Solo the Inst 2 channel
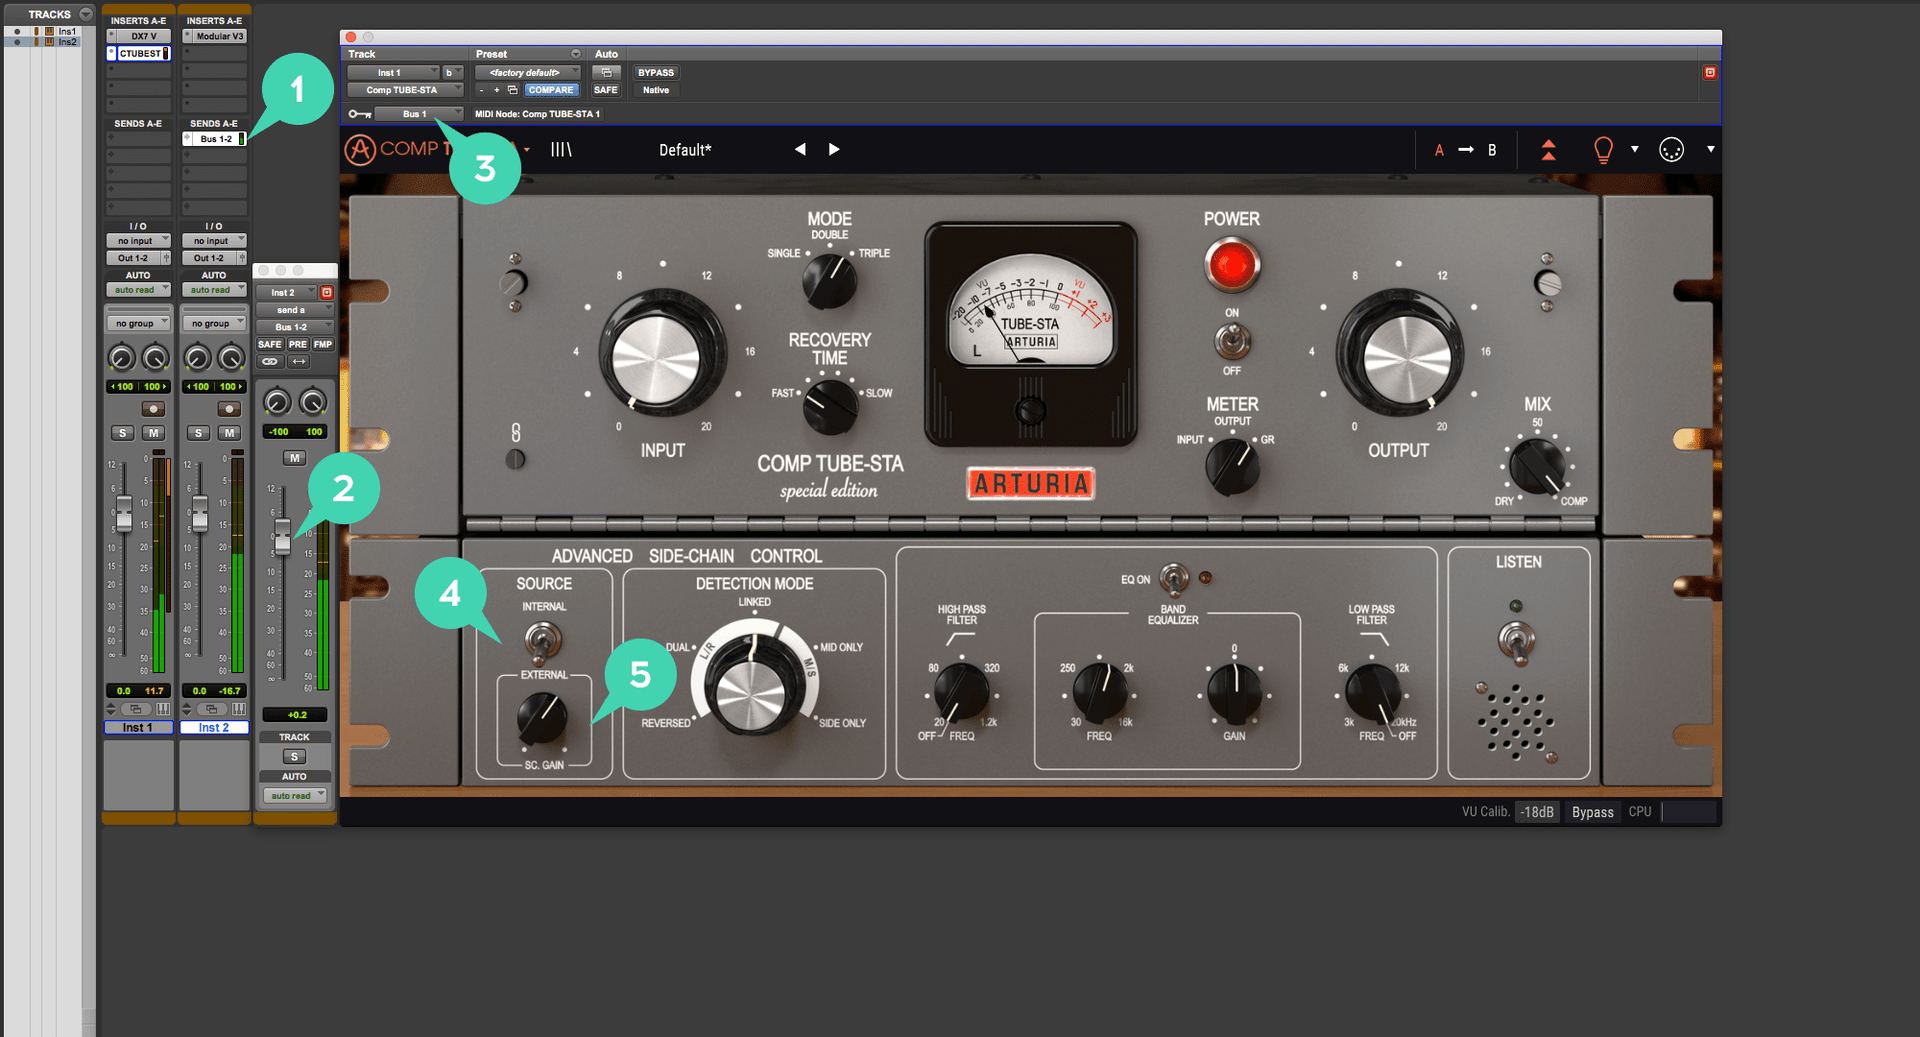The height and width of the screenshot is (1037, 1920). [199, 433]
